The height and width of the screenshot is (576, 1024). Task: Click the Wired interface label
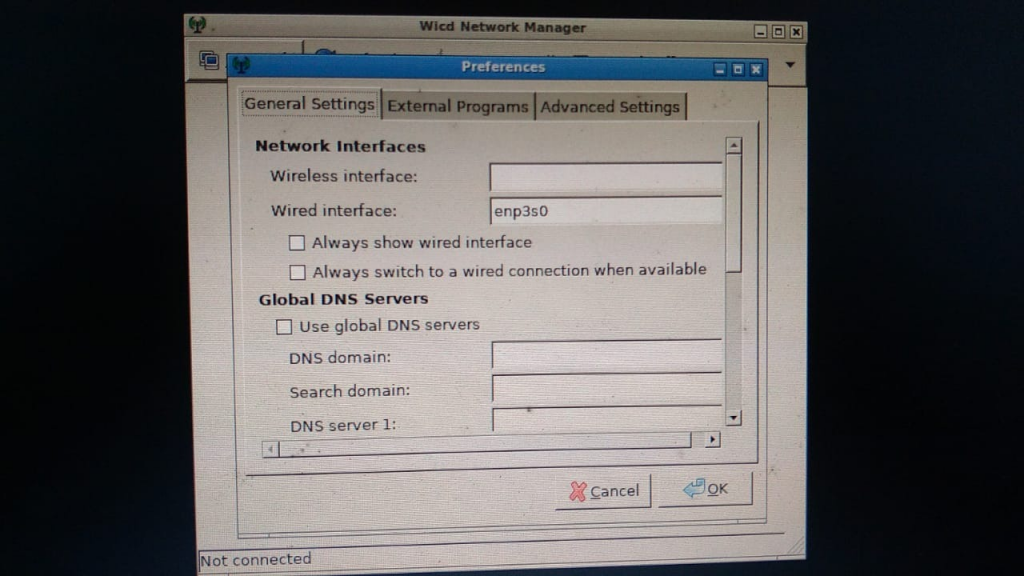334,211
